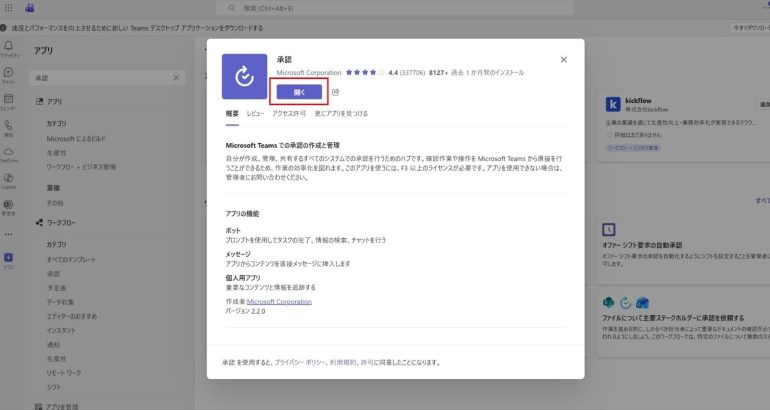
Task: Select the 更にアプリを見つける tab
Action: point(341,114)
